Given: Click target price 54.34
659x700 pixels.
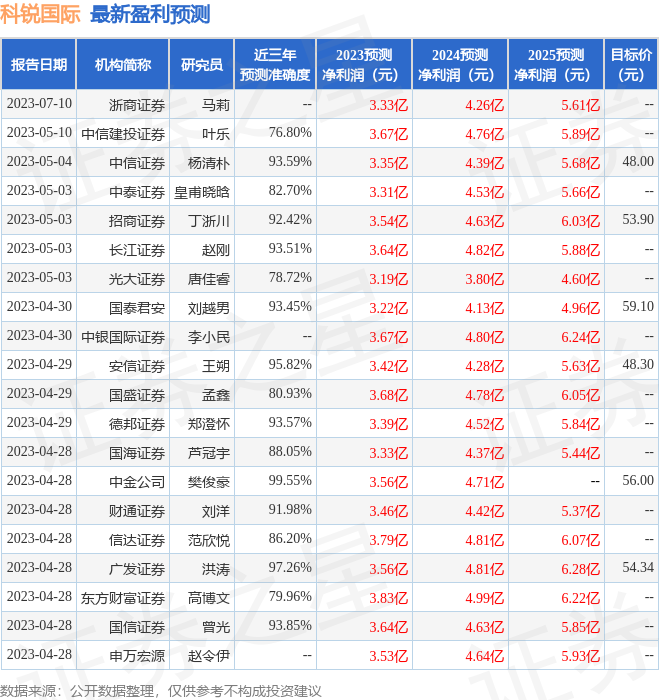Looking at the screenshot, I should (638, 568).
